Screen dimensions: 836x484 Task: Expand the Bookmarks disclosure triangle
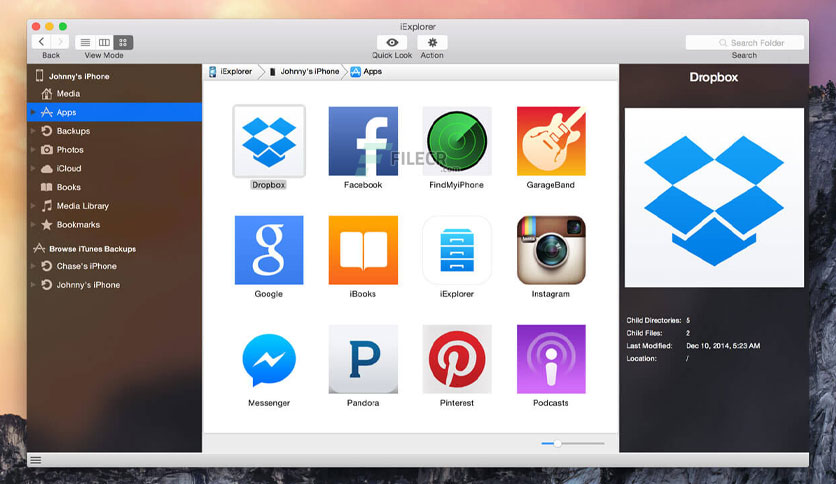[33, 224]
